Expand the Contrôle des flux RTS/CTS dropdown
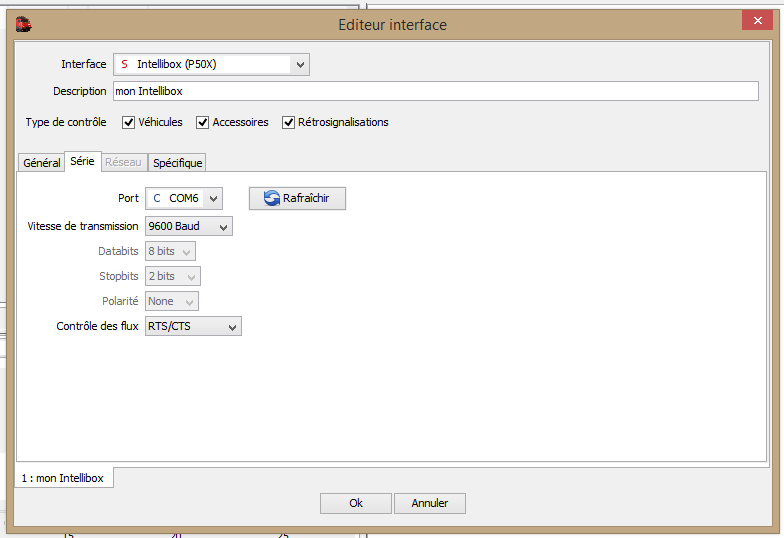 tap(194, 326)
